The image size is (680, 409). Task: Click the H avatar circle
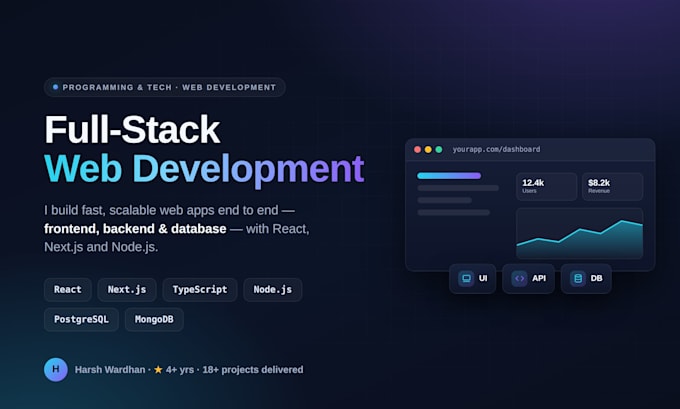click(56, 370)
